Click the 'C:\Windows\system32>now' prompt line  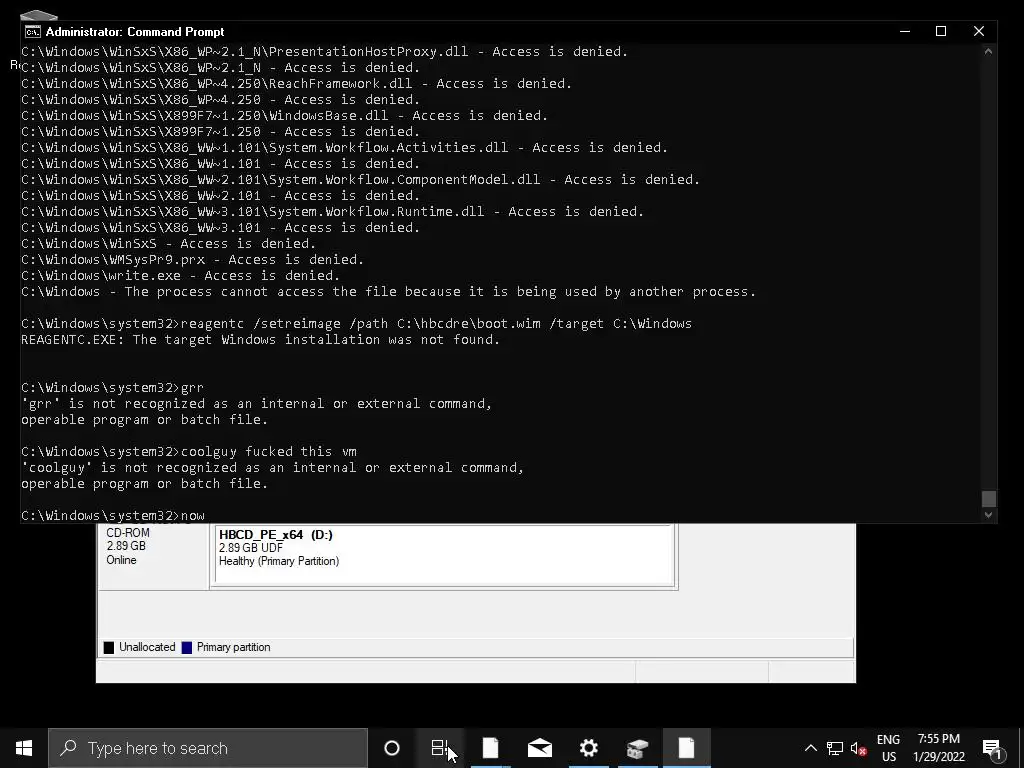[x=113, y=516]
